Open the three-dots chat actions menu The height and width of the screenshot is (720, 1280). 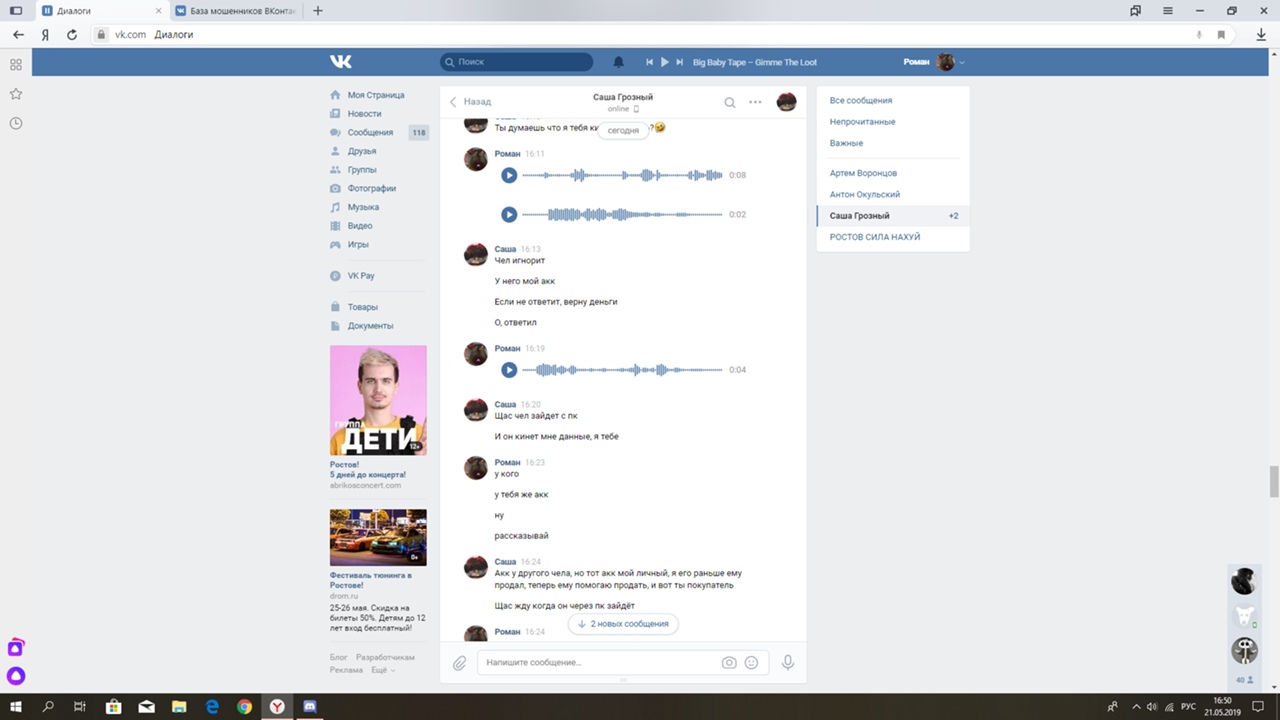[755, 102]
